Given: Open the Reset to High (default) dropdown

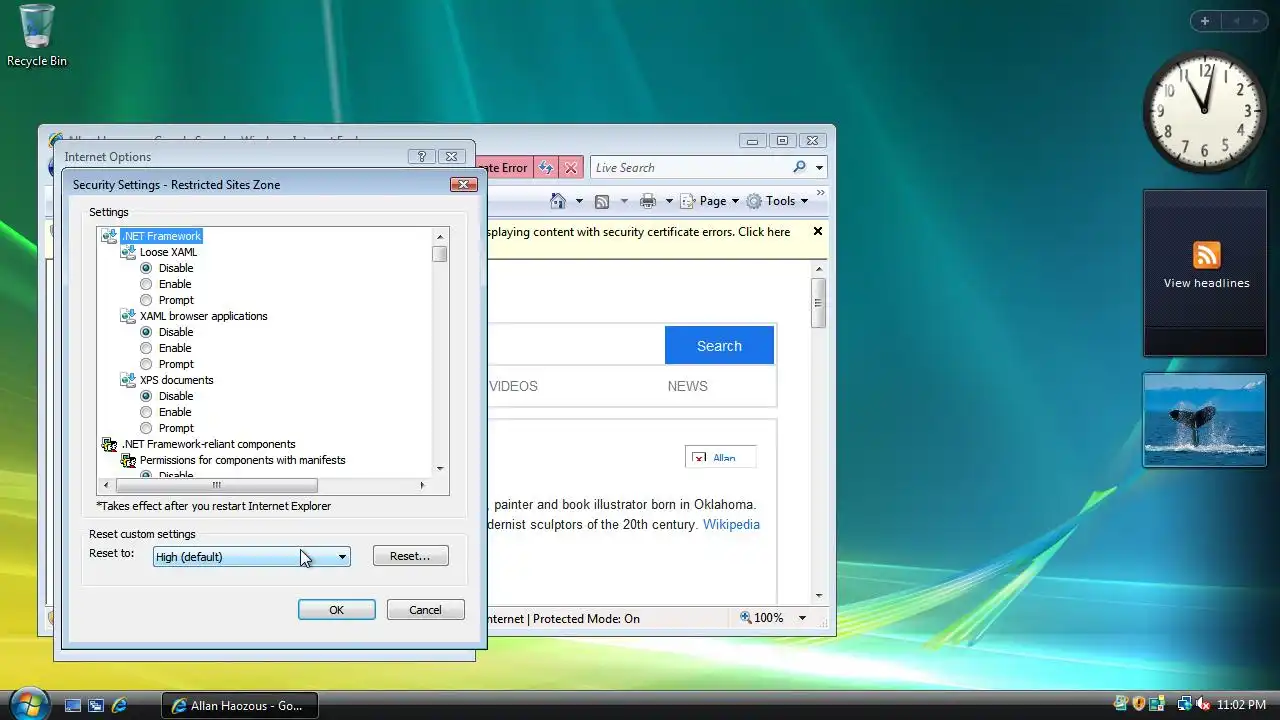Looking at the screenshot, I should click(251, 556).
